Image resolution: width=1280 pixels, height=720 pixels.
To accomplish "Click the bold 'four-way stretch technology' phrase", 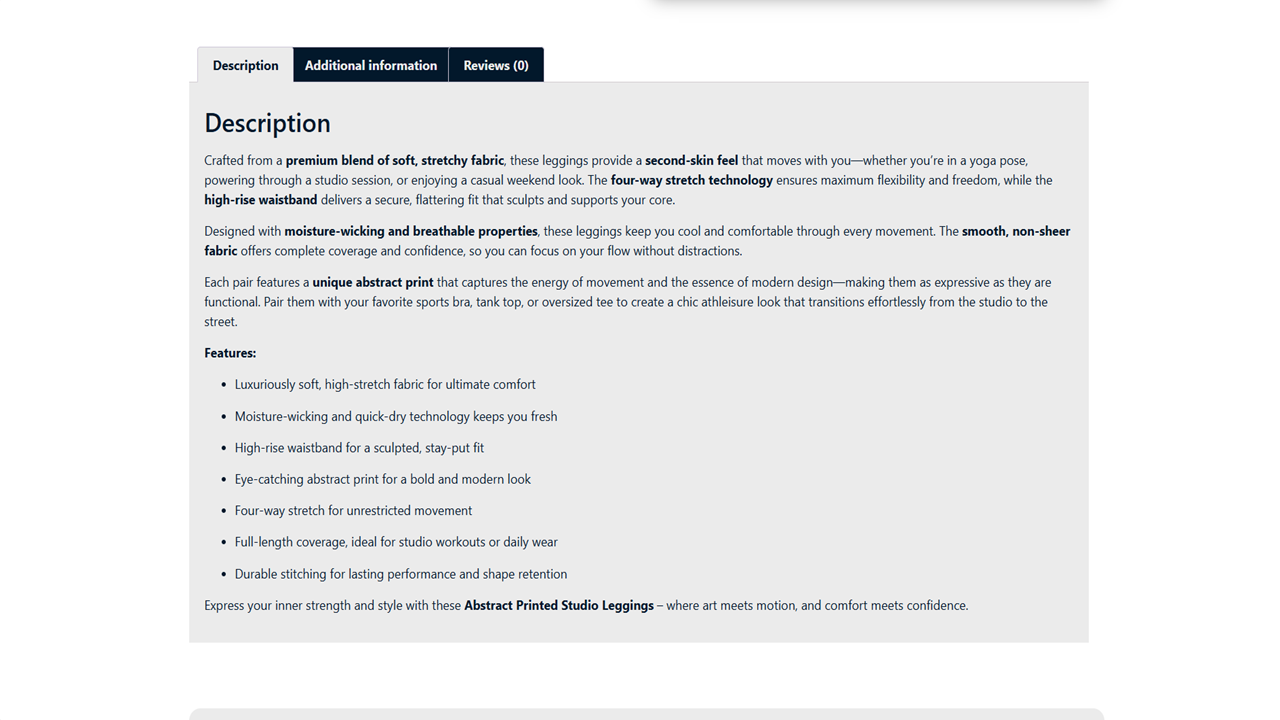I will (x=692, y=180).
